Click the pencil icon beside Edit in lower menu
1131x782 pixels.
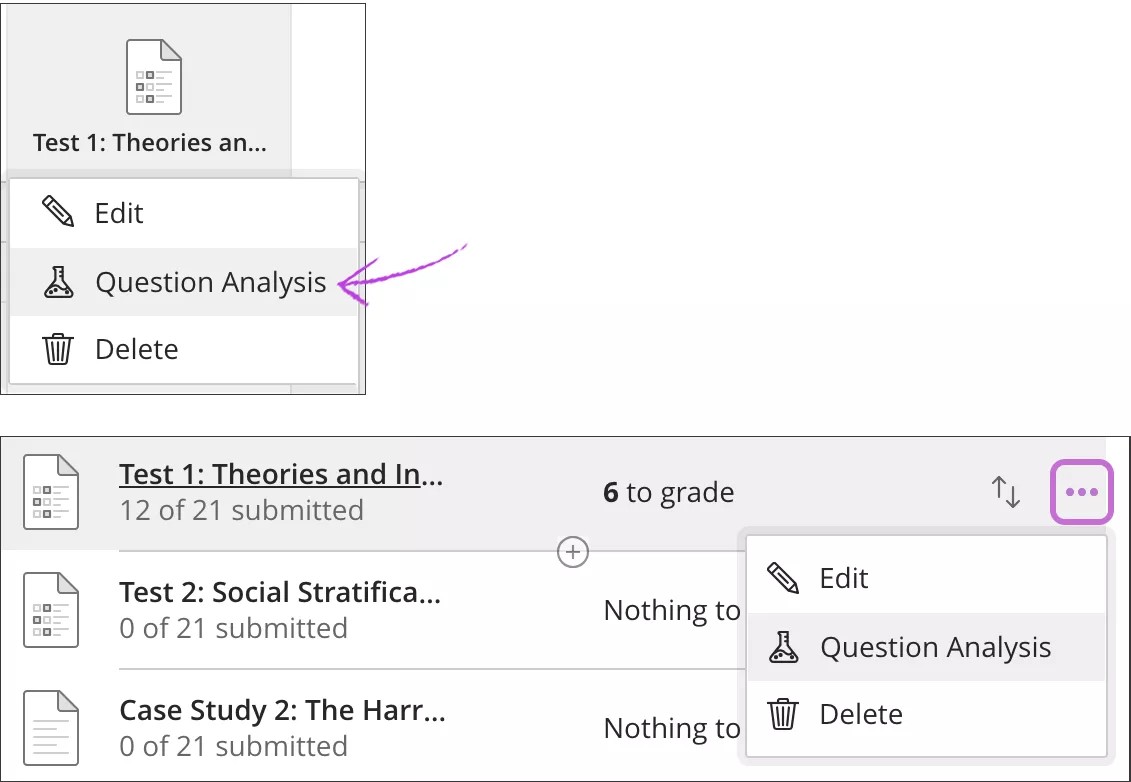(783, 578)
